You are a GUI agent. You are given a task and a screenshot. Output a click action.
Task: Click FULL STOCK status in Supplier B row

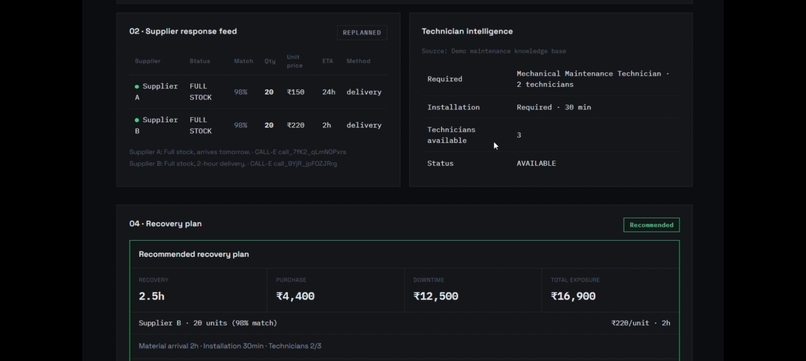pos(200,125)
